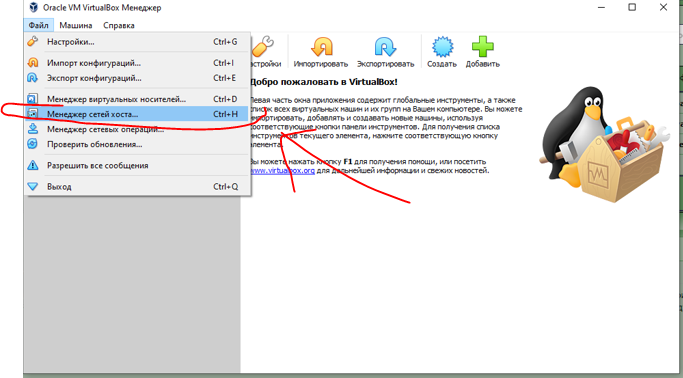Choose Проверить обновления... menu entry
Viewport: 683px width, 378px height.
[x=137, y=144]
